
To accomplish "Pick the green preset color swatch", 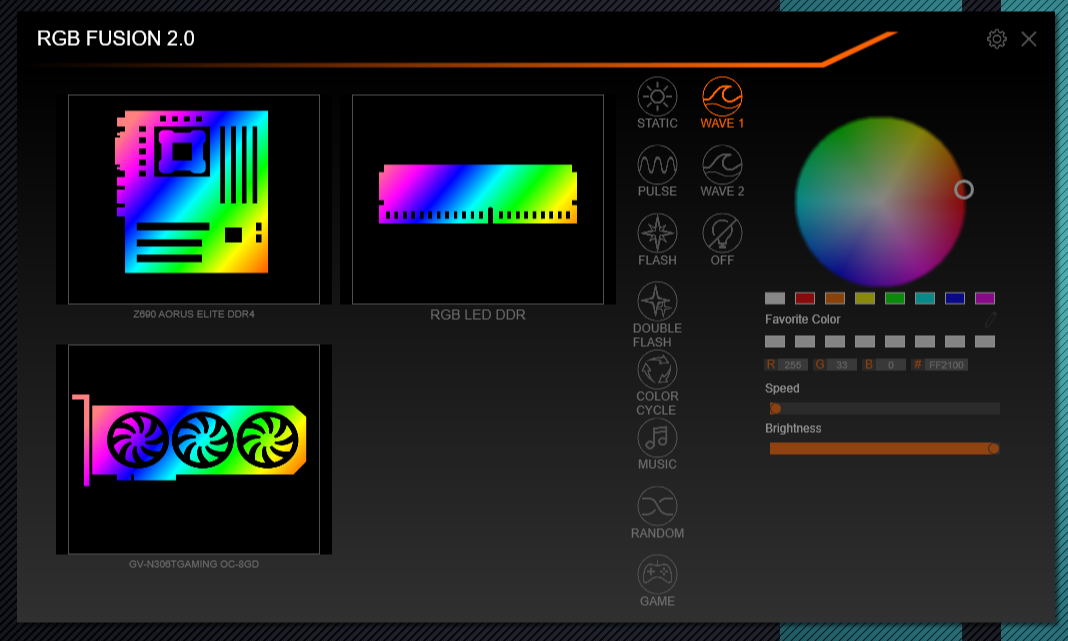I will [894, 298].
